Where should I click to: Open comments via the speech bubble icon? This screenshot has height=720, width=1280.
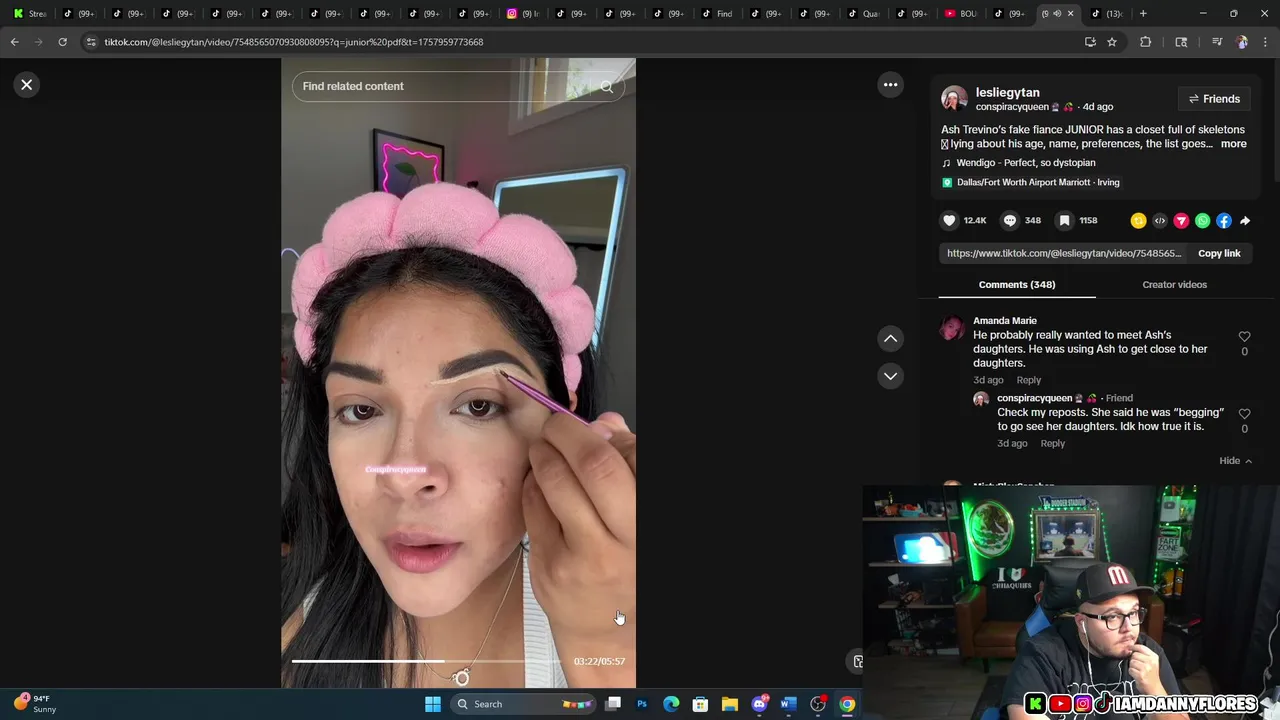(x=1010, y=221)
